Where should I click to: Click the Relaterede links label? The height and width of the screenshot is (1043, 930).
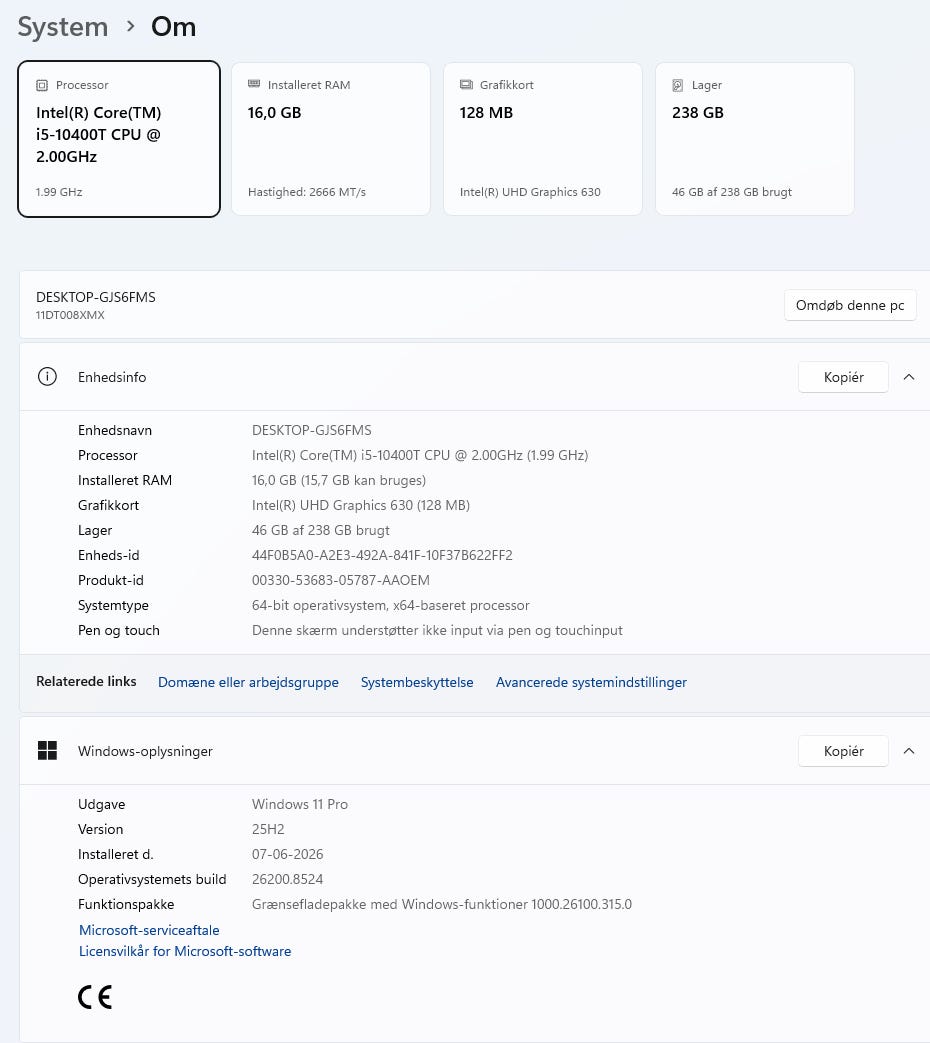[86, 681]
